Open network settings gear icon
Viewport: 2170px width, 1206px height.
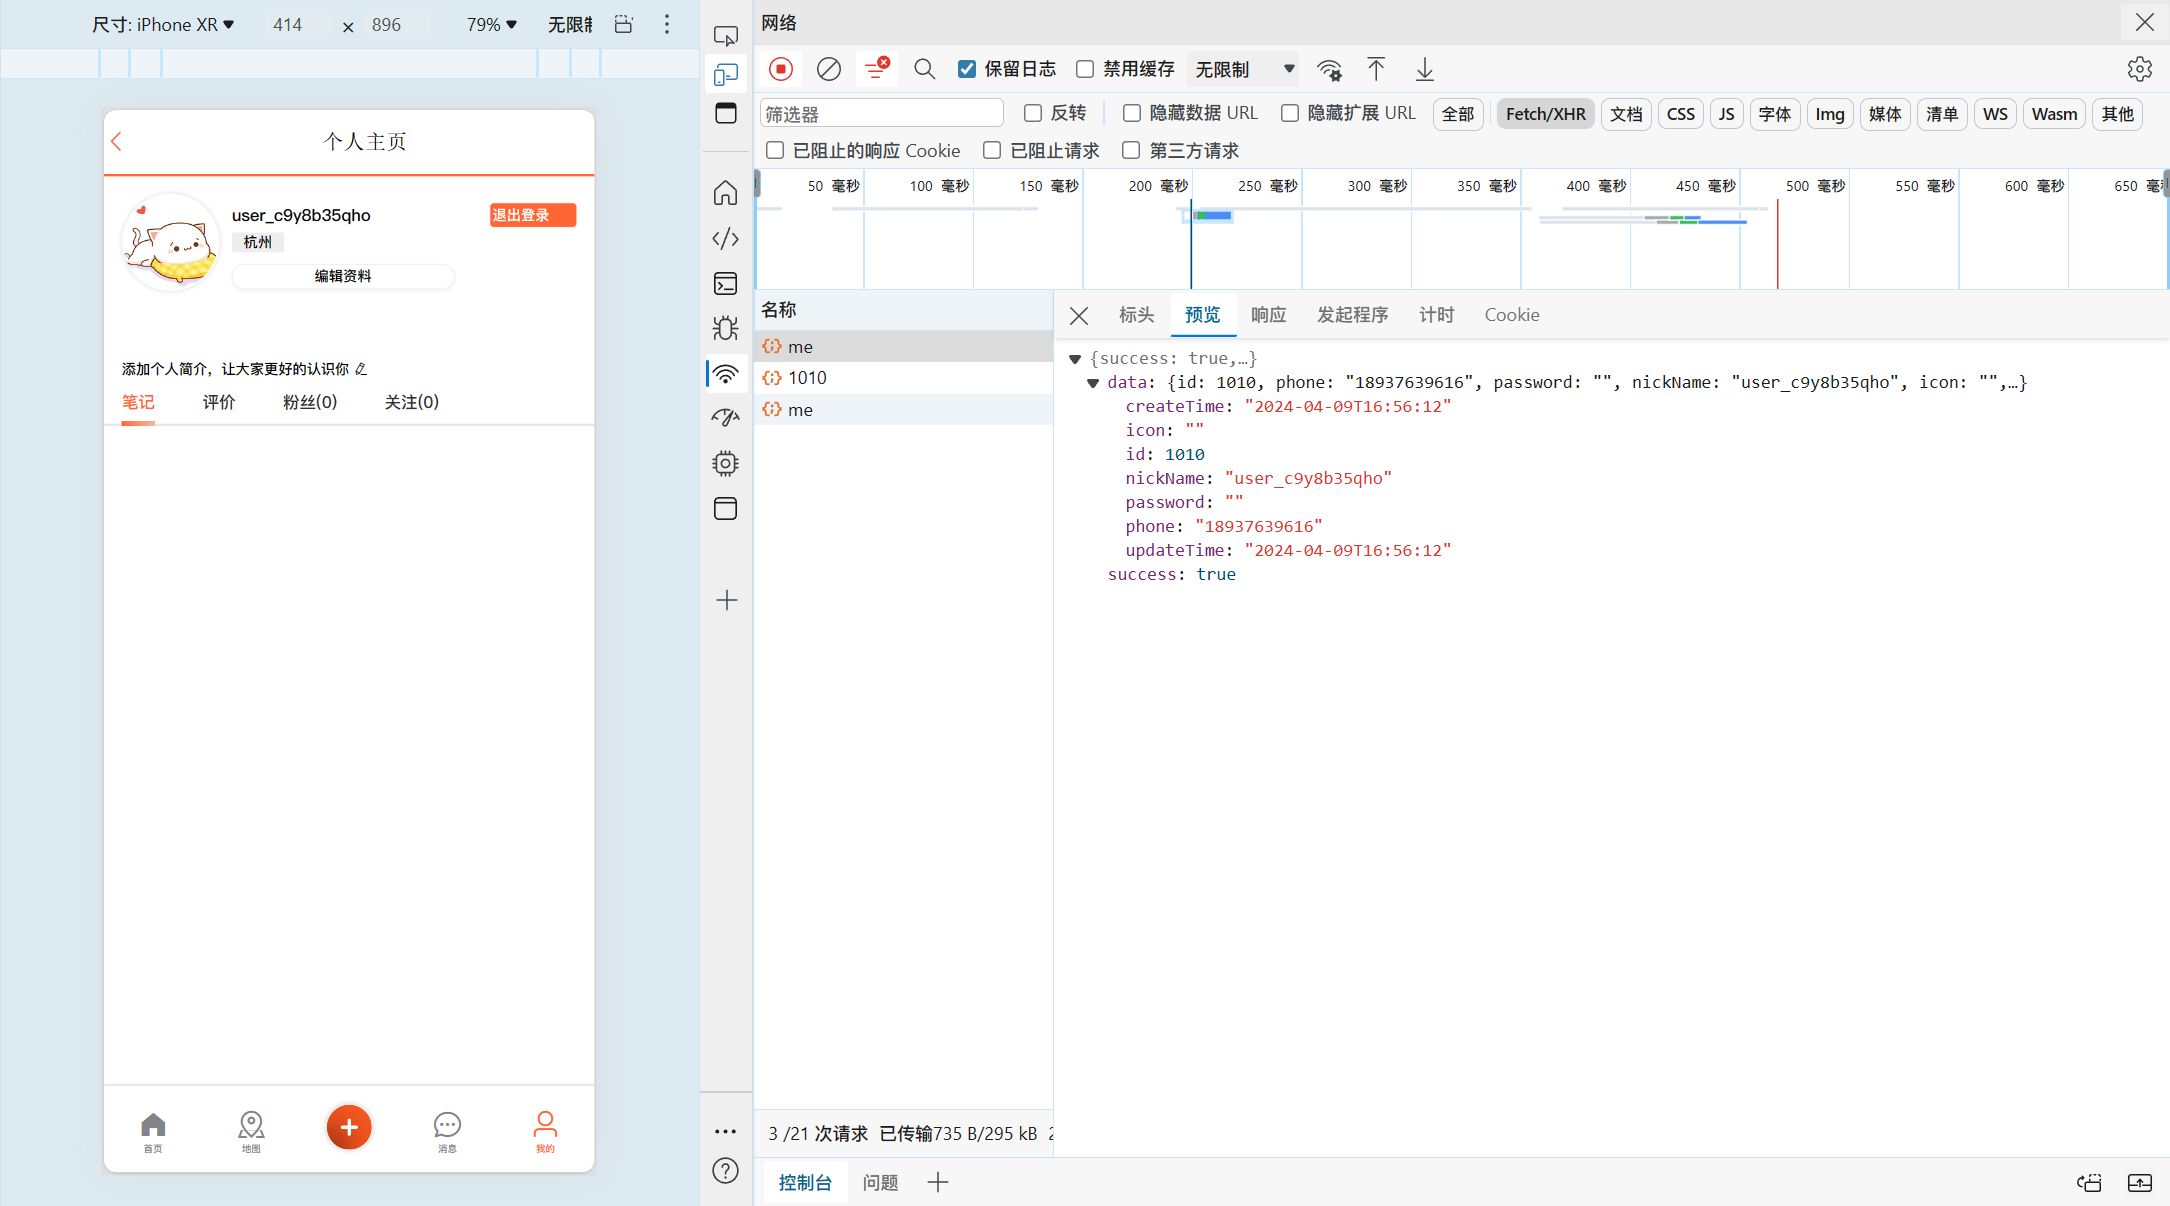pyautogui.click(x=2139, y=69)
